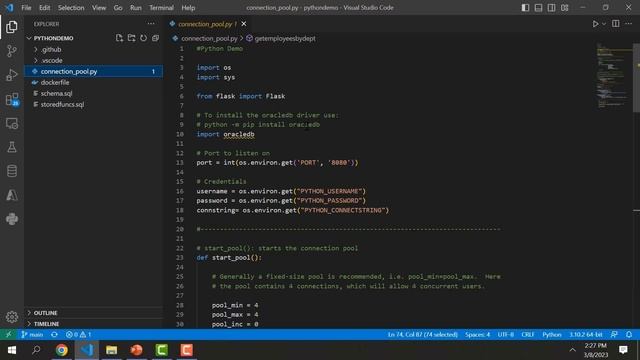The height and width of the screenshot is (360, 640).
Task: Open Explorer views and more actions
Action: [x=151, y=24]
